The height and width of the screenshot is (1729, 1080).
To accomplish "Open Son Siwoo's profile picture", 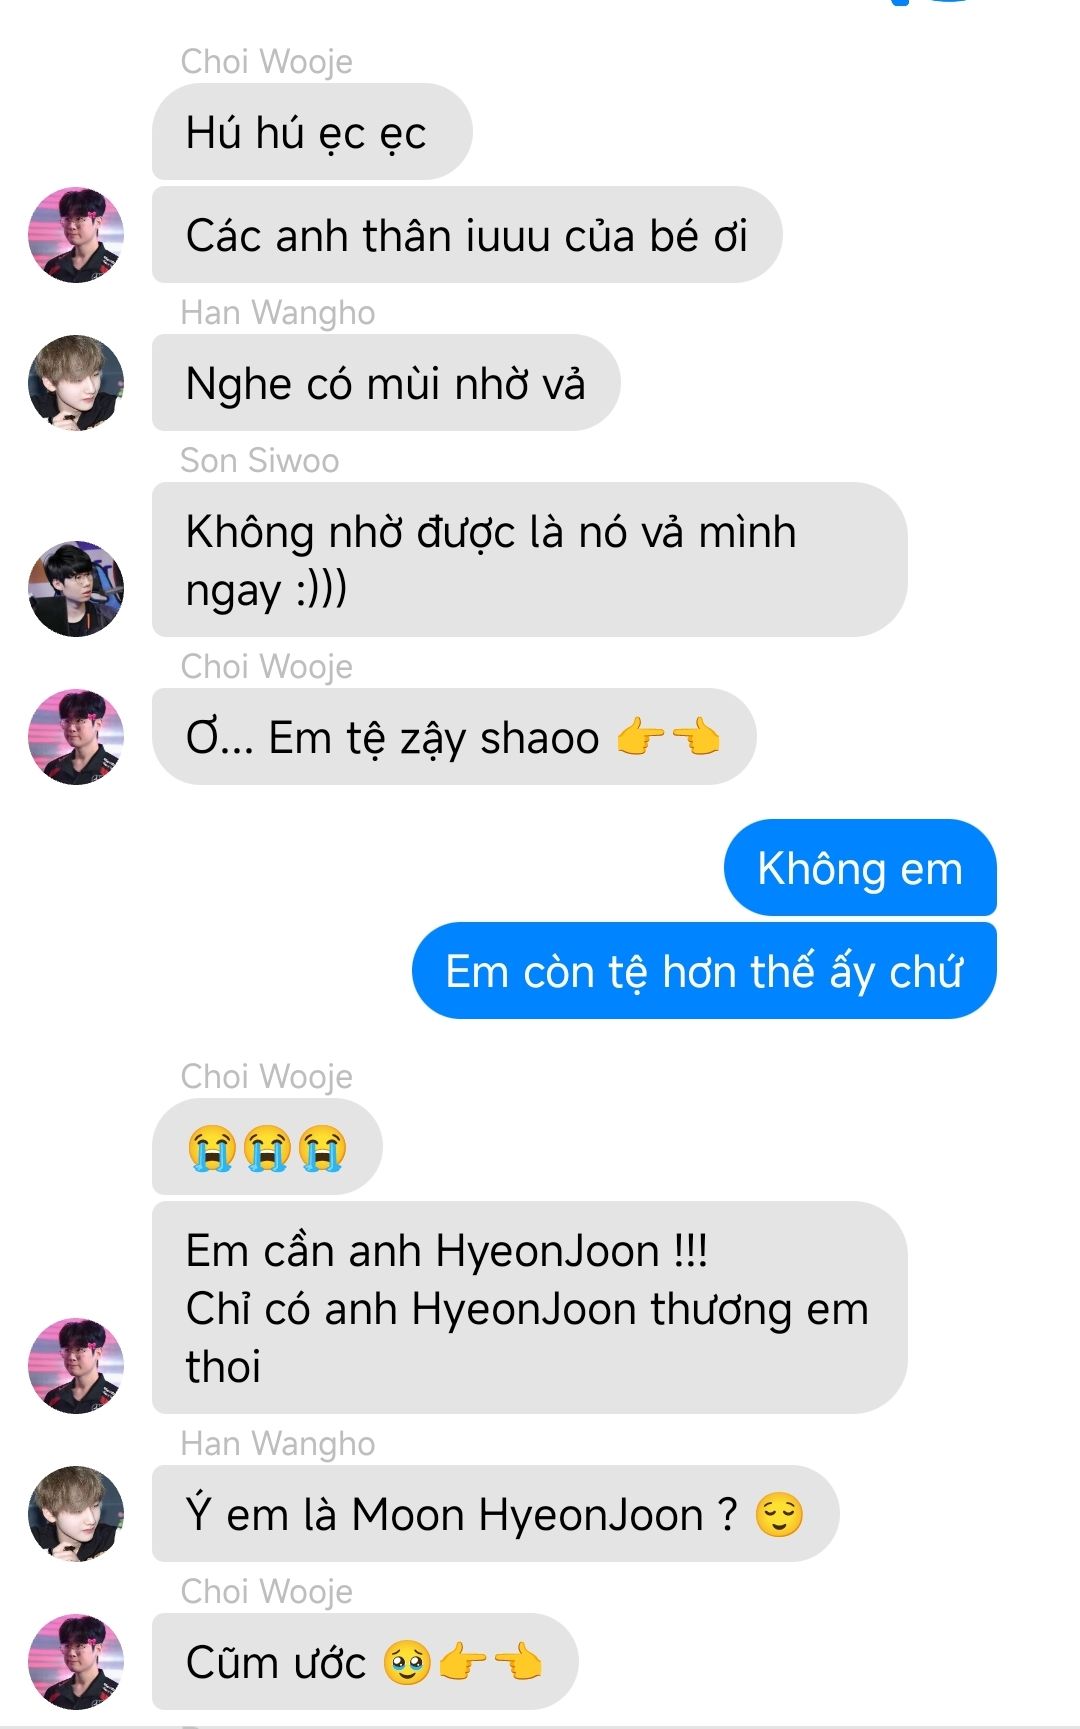I will click(x=76, y=589).
